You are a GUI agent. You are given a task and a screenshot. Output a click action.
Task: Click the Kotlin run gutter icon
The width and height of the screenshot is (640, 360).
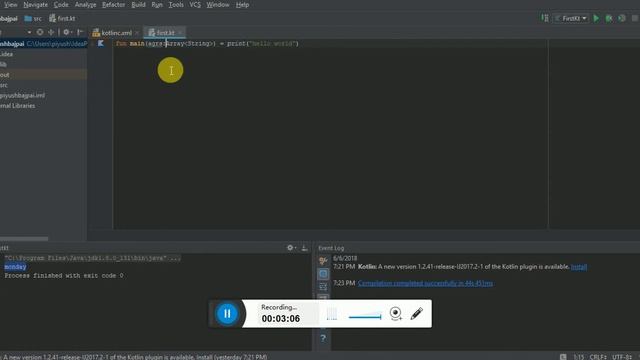(100, 43)
